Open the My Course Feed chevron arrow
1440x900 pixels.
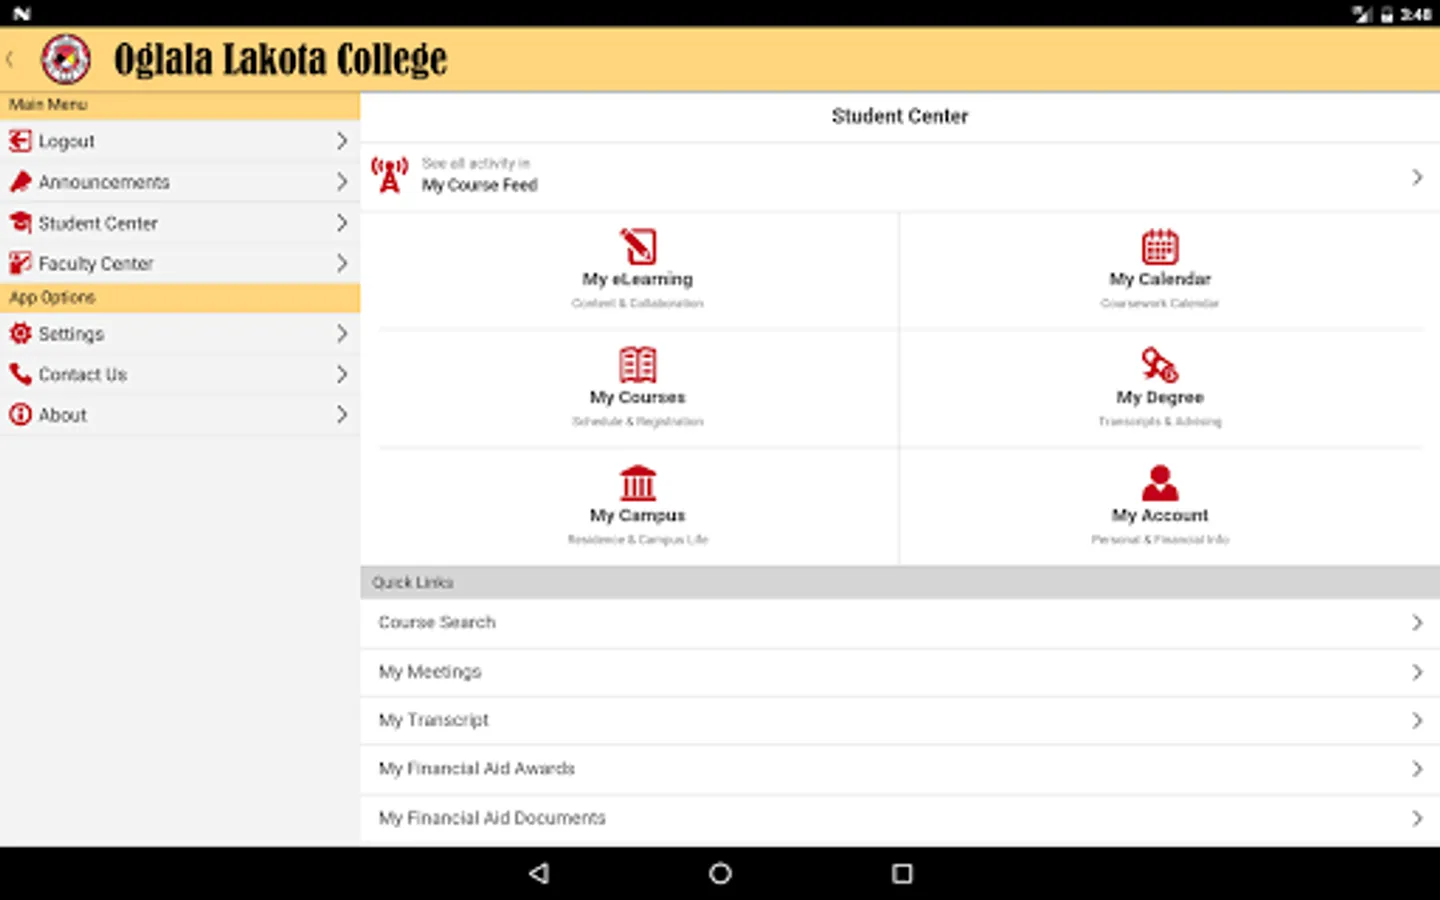(x=1417, y=177)
